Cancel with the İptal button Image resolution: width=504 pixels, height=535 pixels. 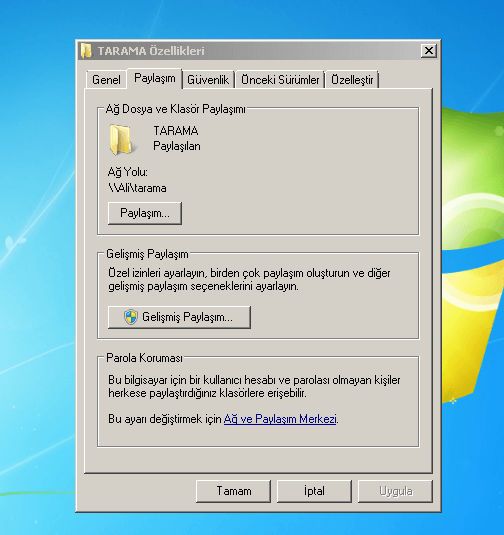tap(314, 491)
